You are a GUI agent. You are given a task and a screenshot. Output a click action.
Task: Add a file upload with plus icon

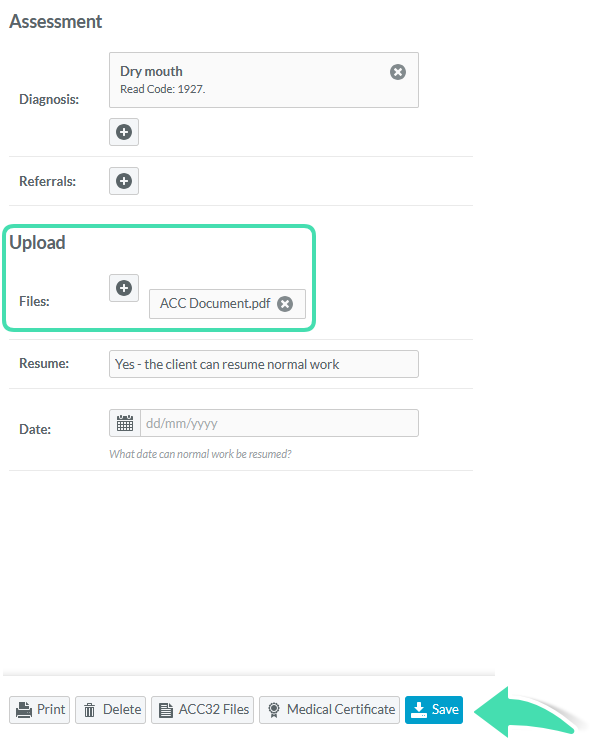tap(124, 288)
